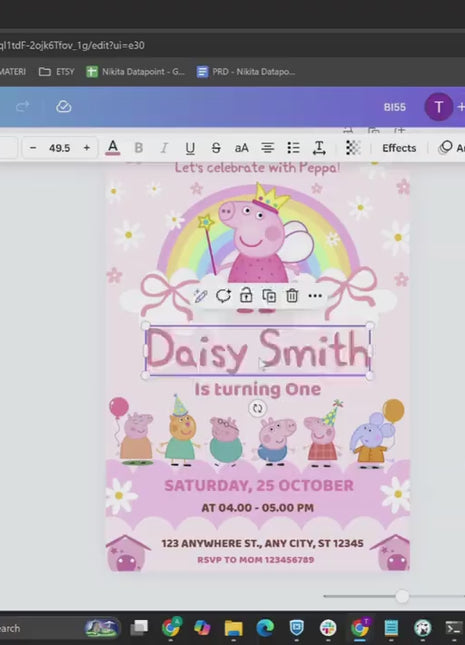This screenshot has width=465, height=645.
Task: Open the transparency checkerboard control
Action: (353, 148)
